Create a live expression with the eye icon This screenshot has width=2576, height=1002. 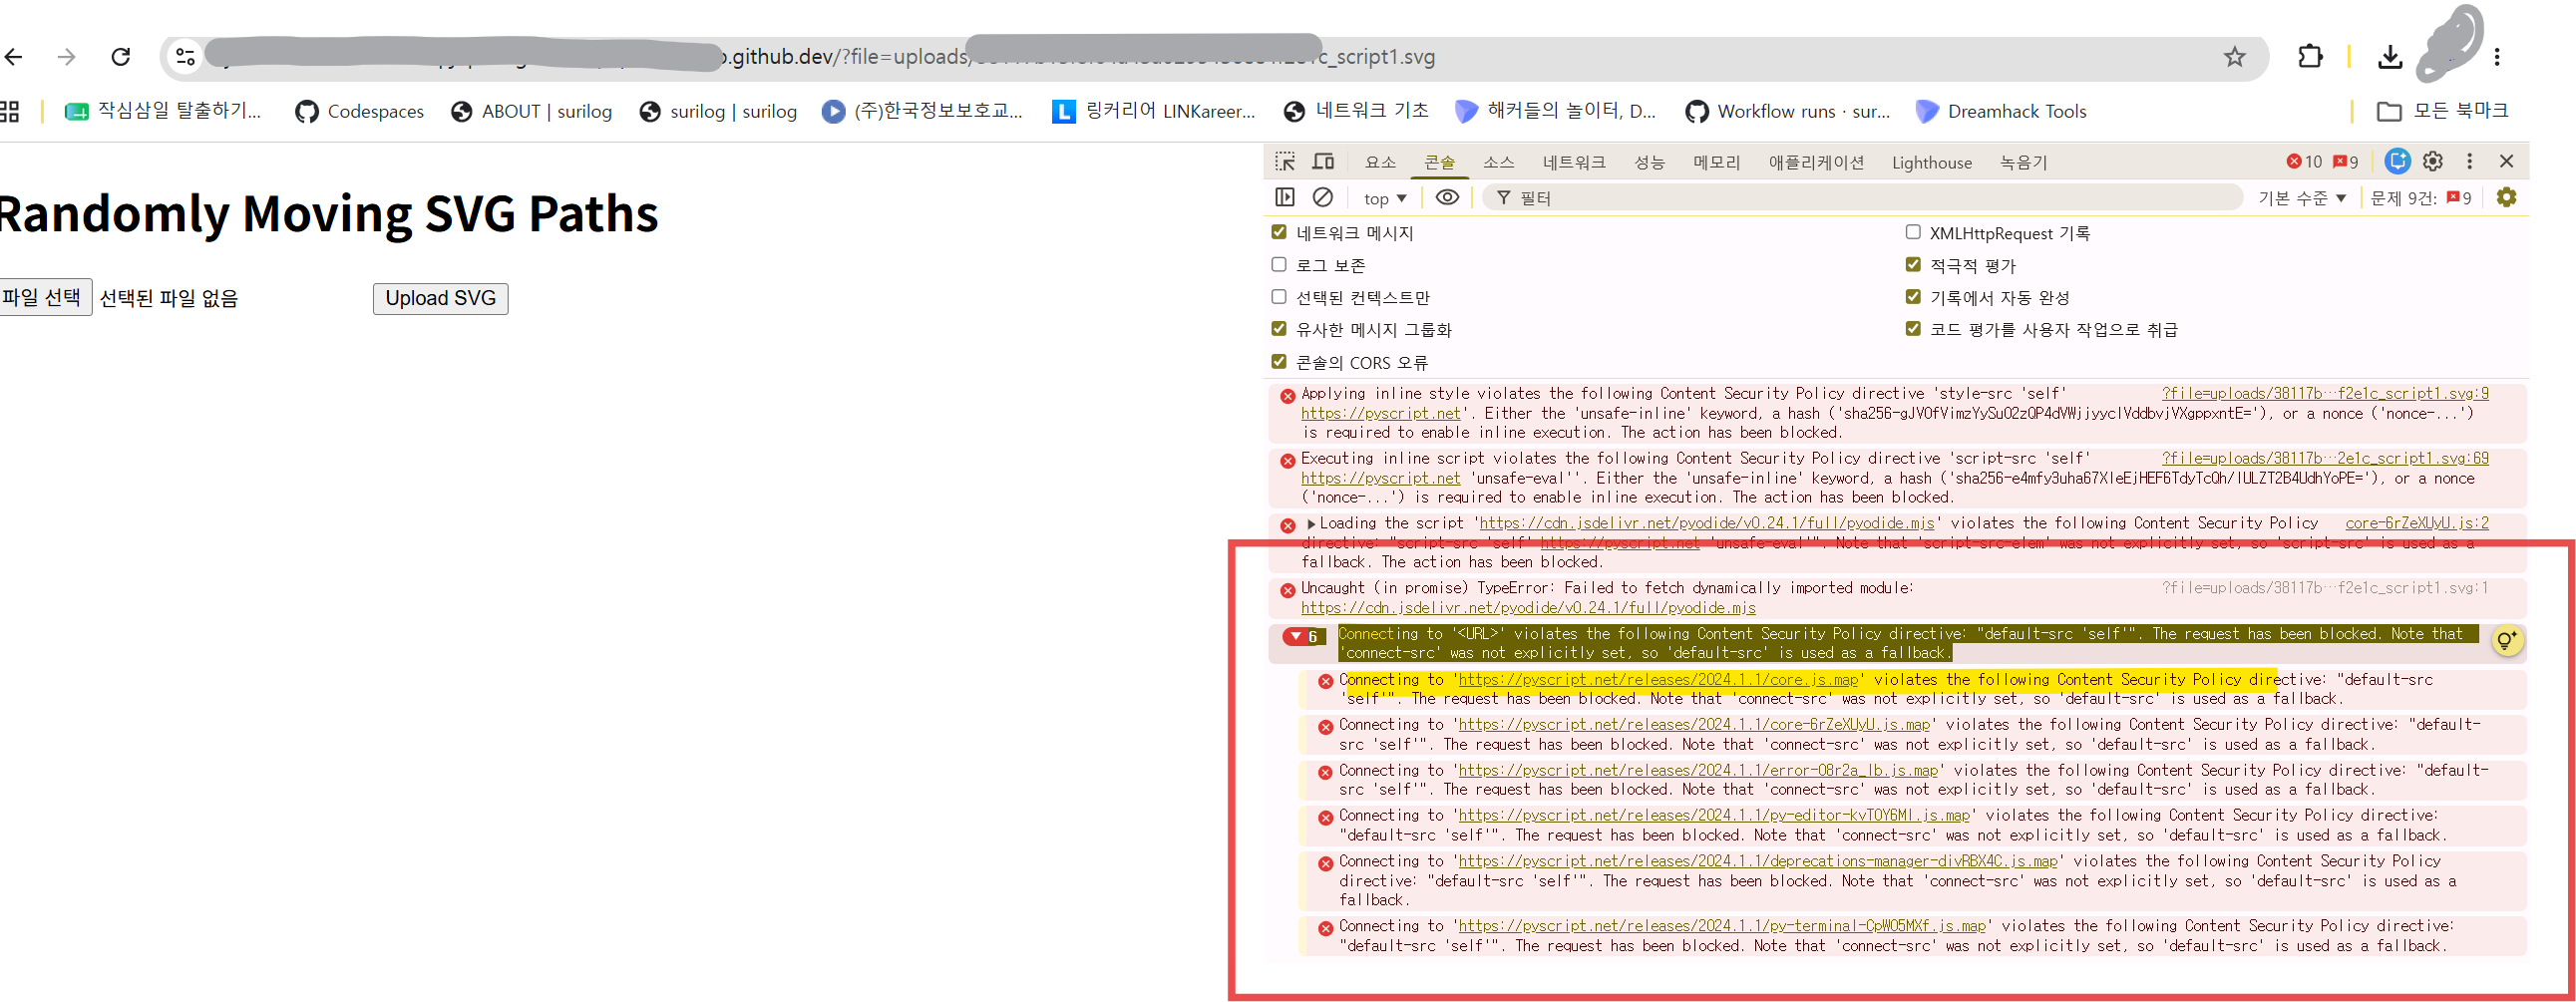[x=1447, y=197]
